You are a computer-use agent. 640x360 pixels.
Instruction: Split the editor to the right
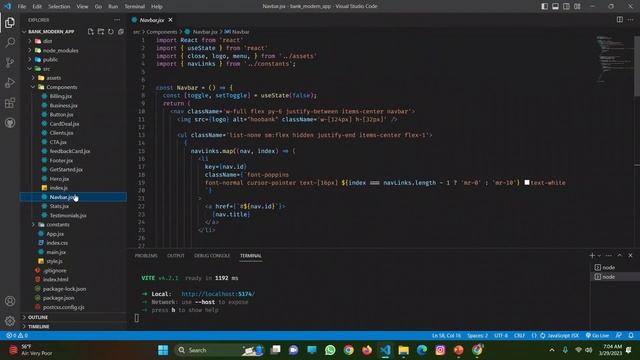(x=620, y=20)
